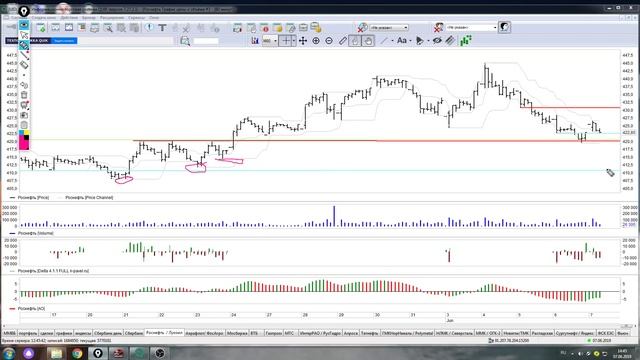Select the ruler measure tool
Screen dimensions: 640x360
[342, 40]
